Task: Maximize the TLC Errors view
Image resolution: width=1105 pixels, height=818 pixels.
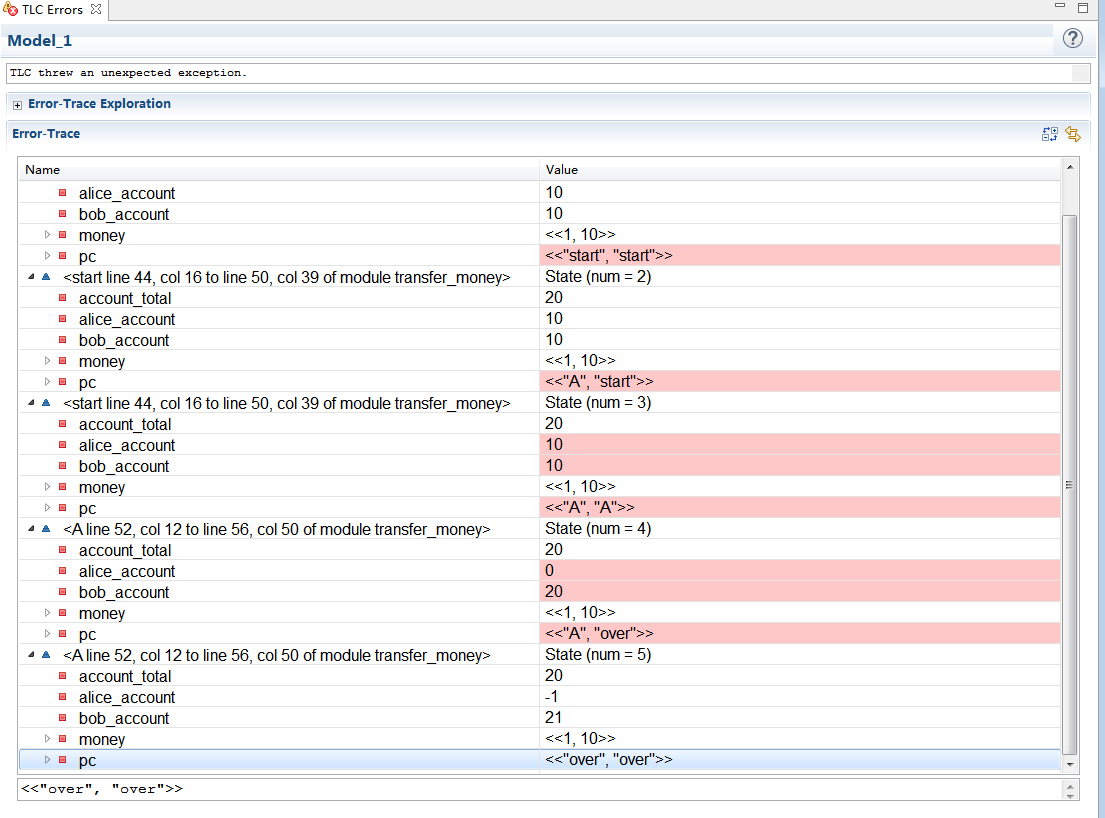Action: [x=1083, y=8]
